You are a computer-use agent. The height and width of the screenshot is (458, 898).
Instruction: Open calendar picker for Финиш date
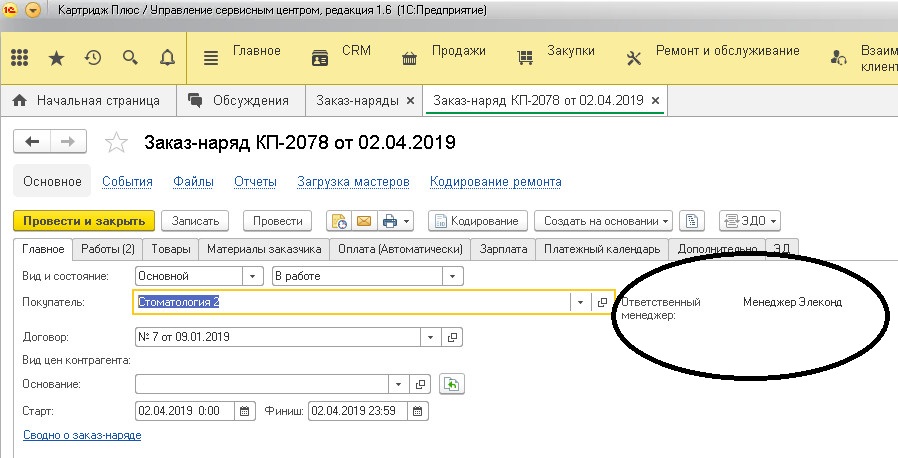418,410
